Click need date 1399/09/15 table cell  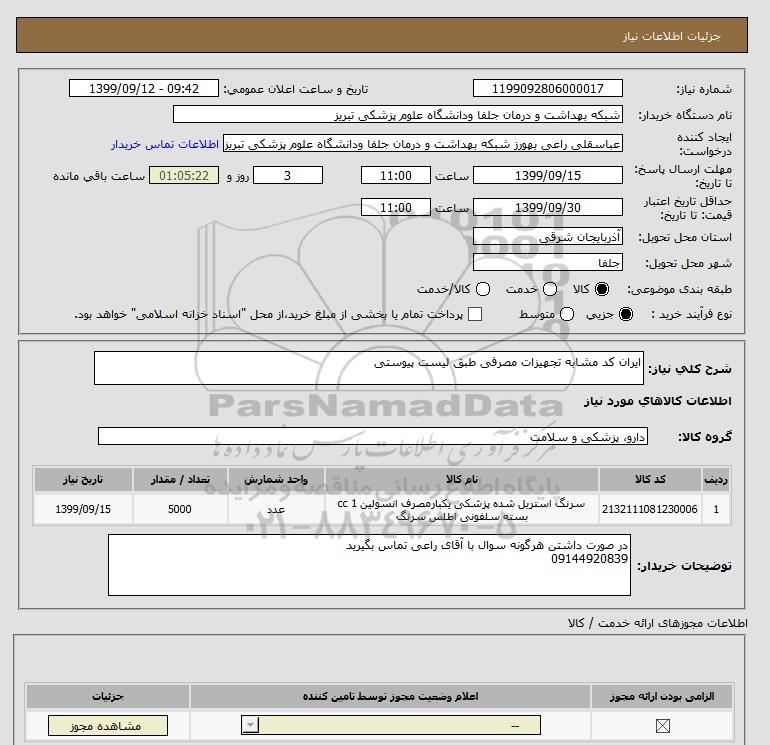[x=83, y=509]
